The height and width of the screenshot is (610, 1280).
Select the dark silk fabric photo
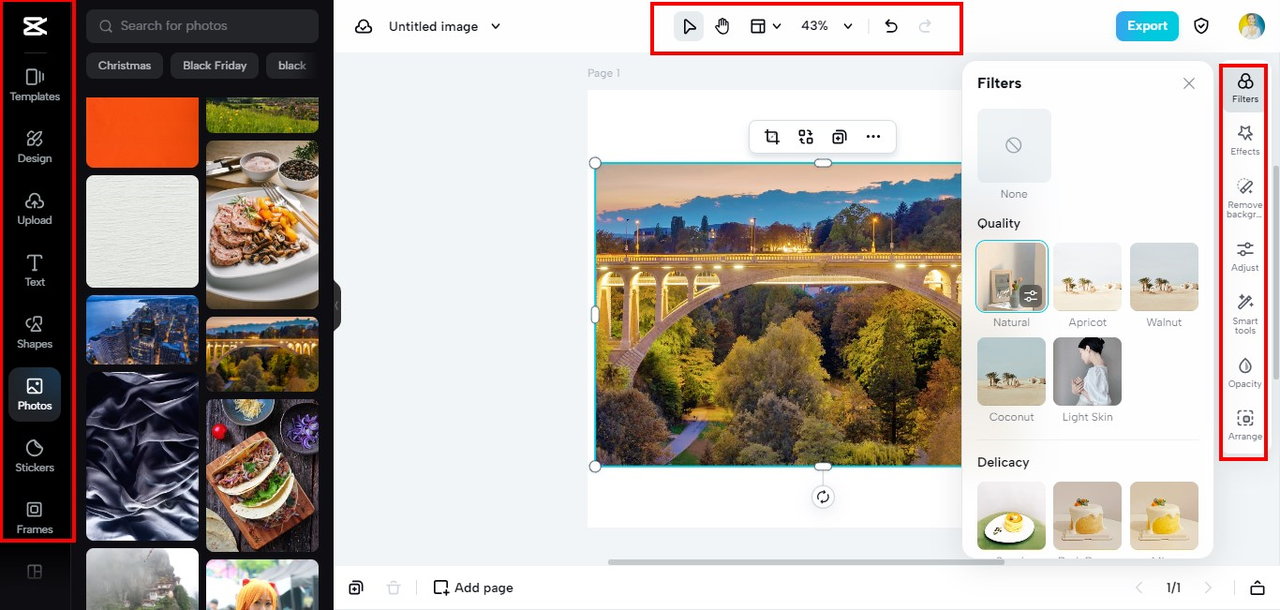[142, 457]
